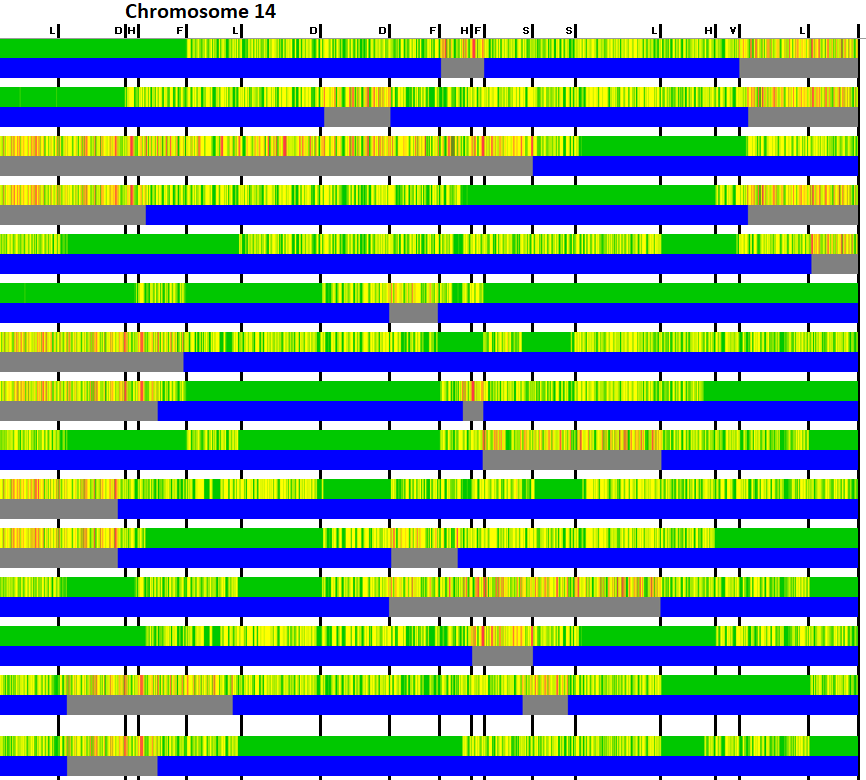
Task: Click the solid green block in top row
Action: 92,48
